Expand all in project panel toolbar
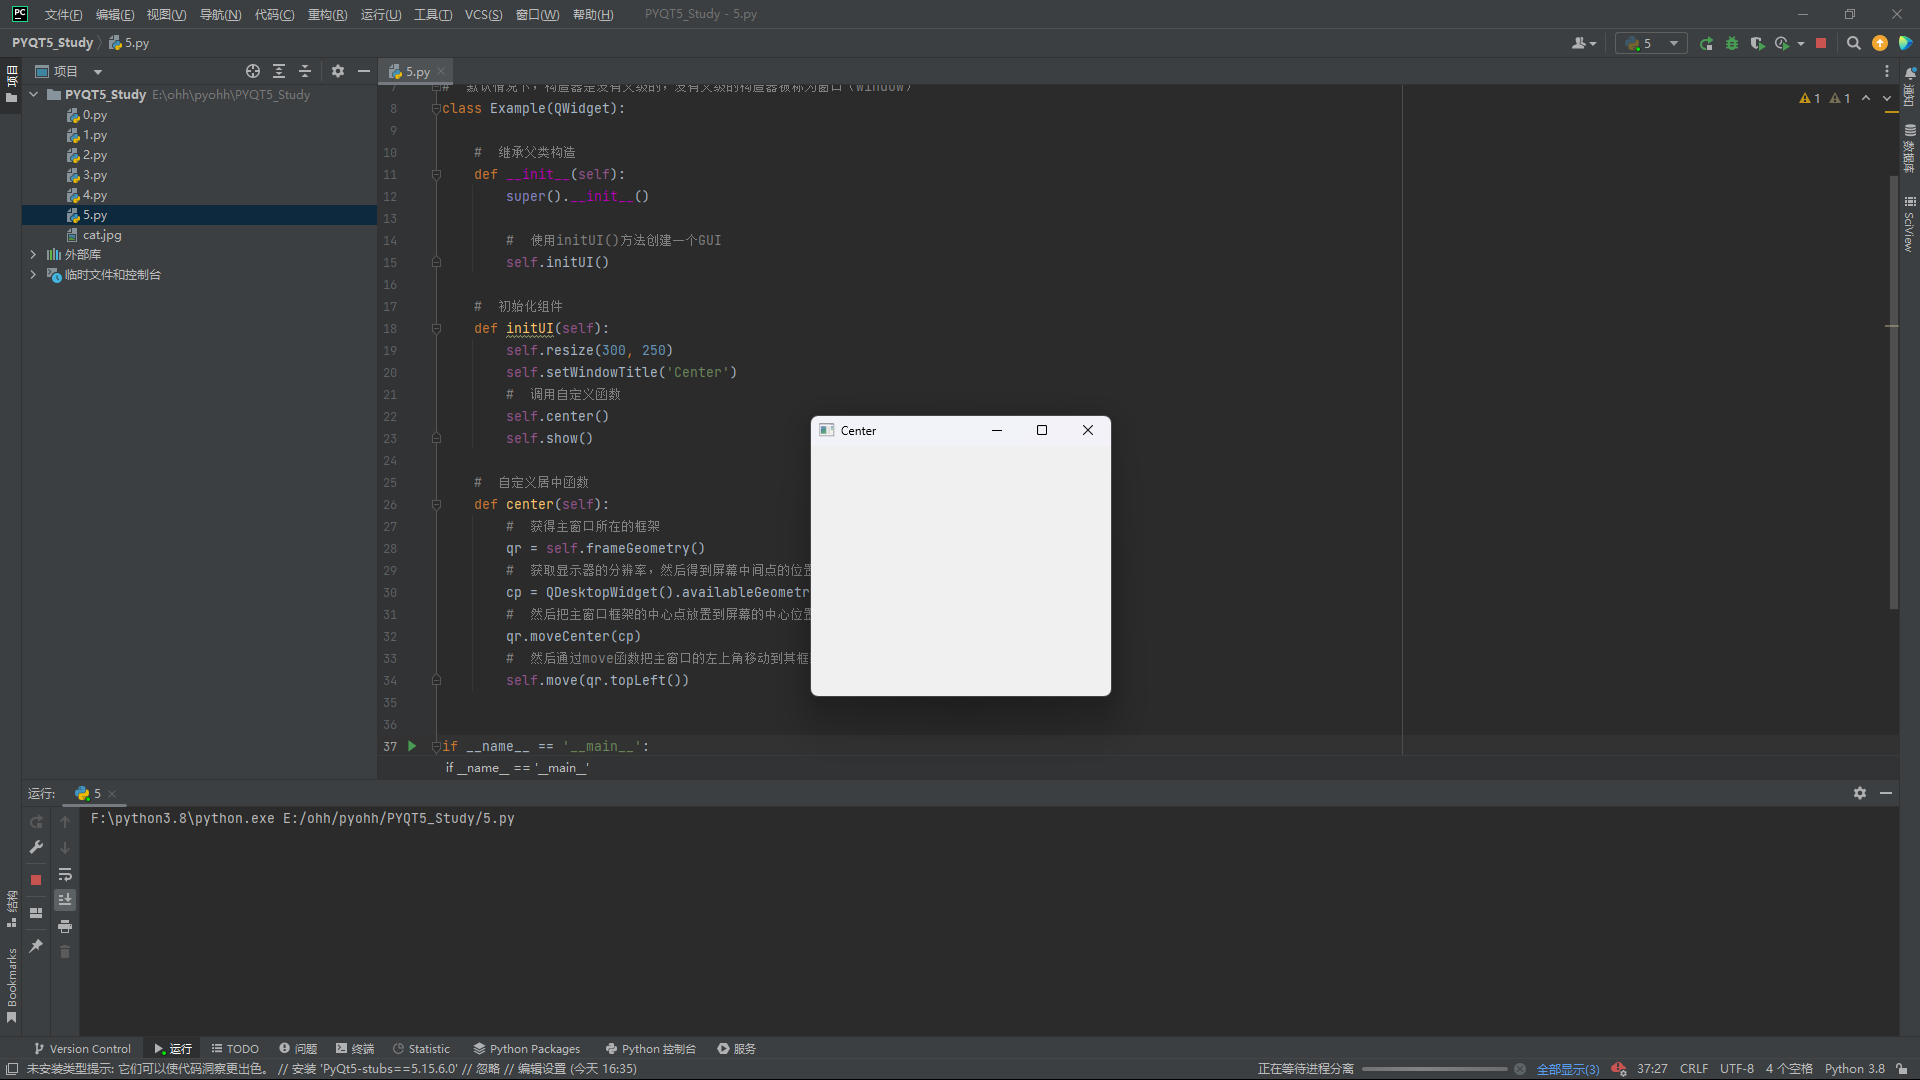 279,71
